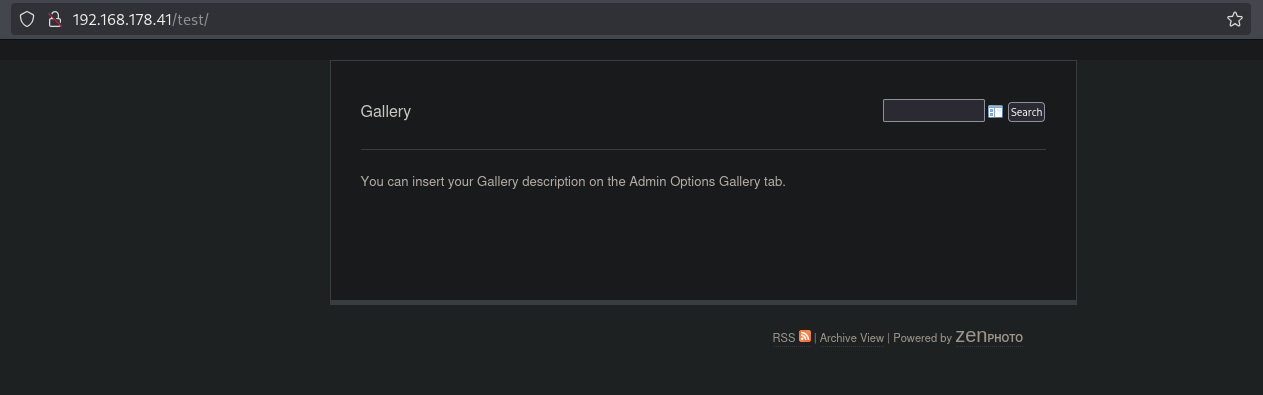The height and width of the screenshot is (395, 1263).
Task: Open the tracking protection shield icon
Action: click(x=27, y=19)
